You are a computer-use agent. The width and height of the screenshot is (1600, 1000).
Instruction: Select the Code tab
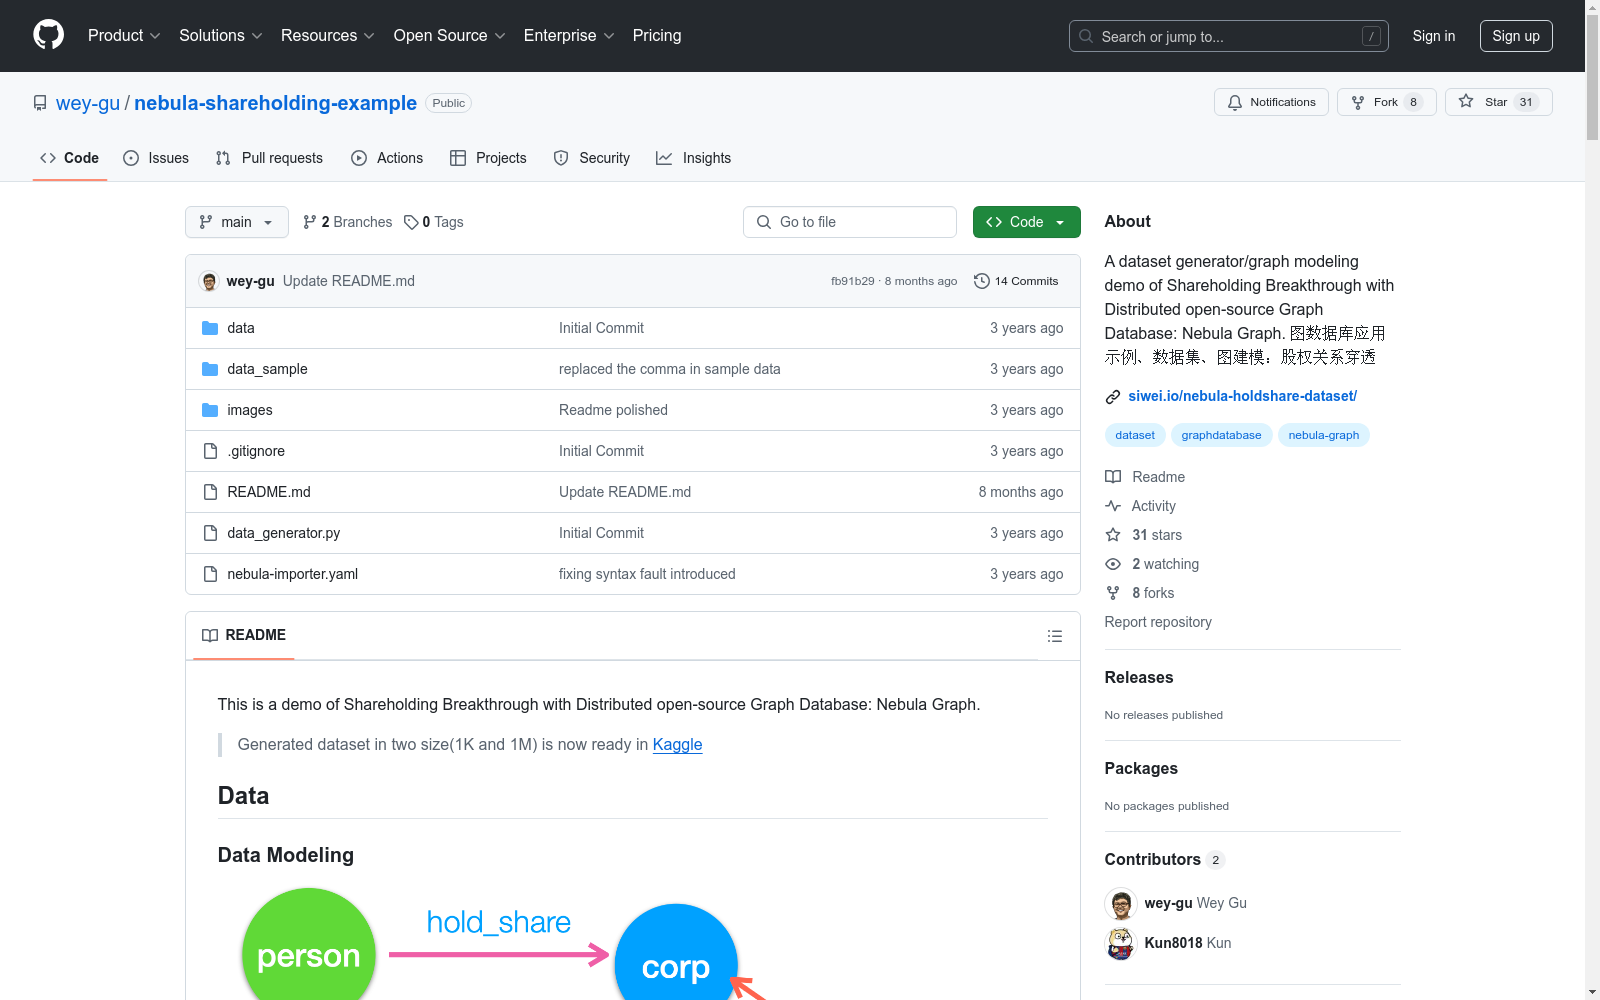(70, 158)
